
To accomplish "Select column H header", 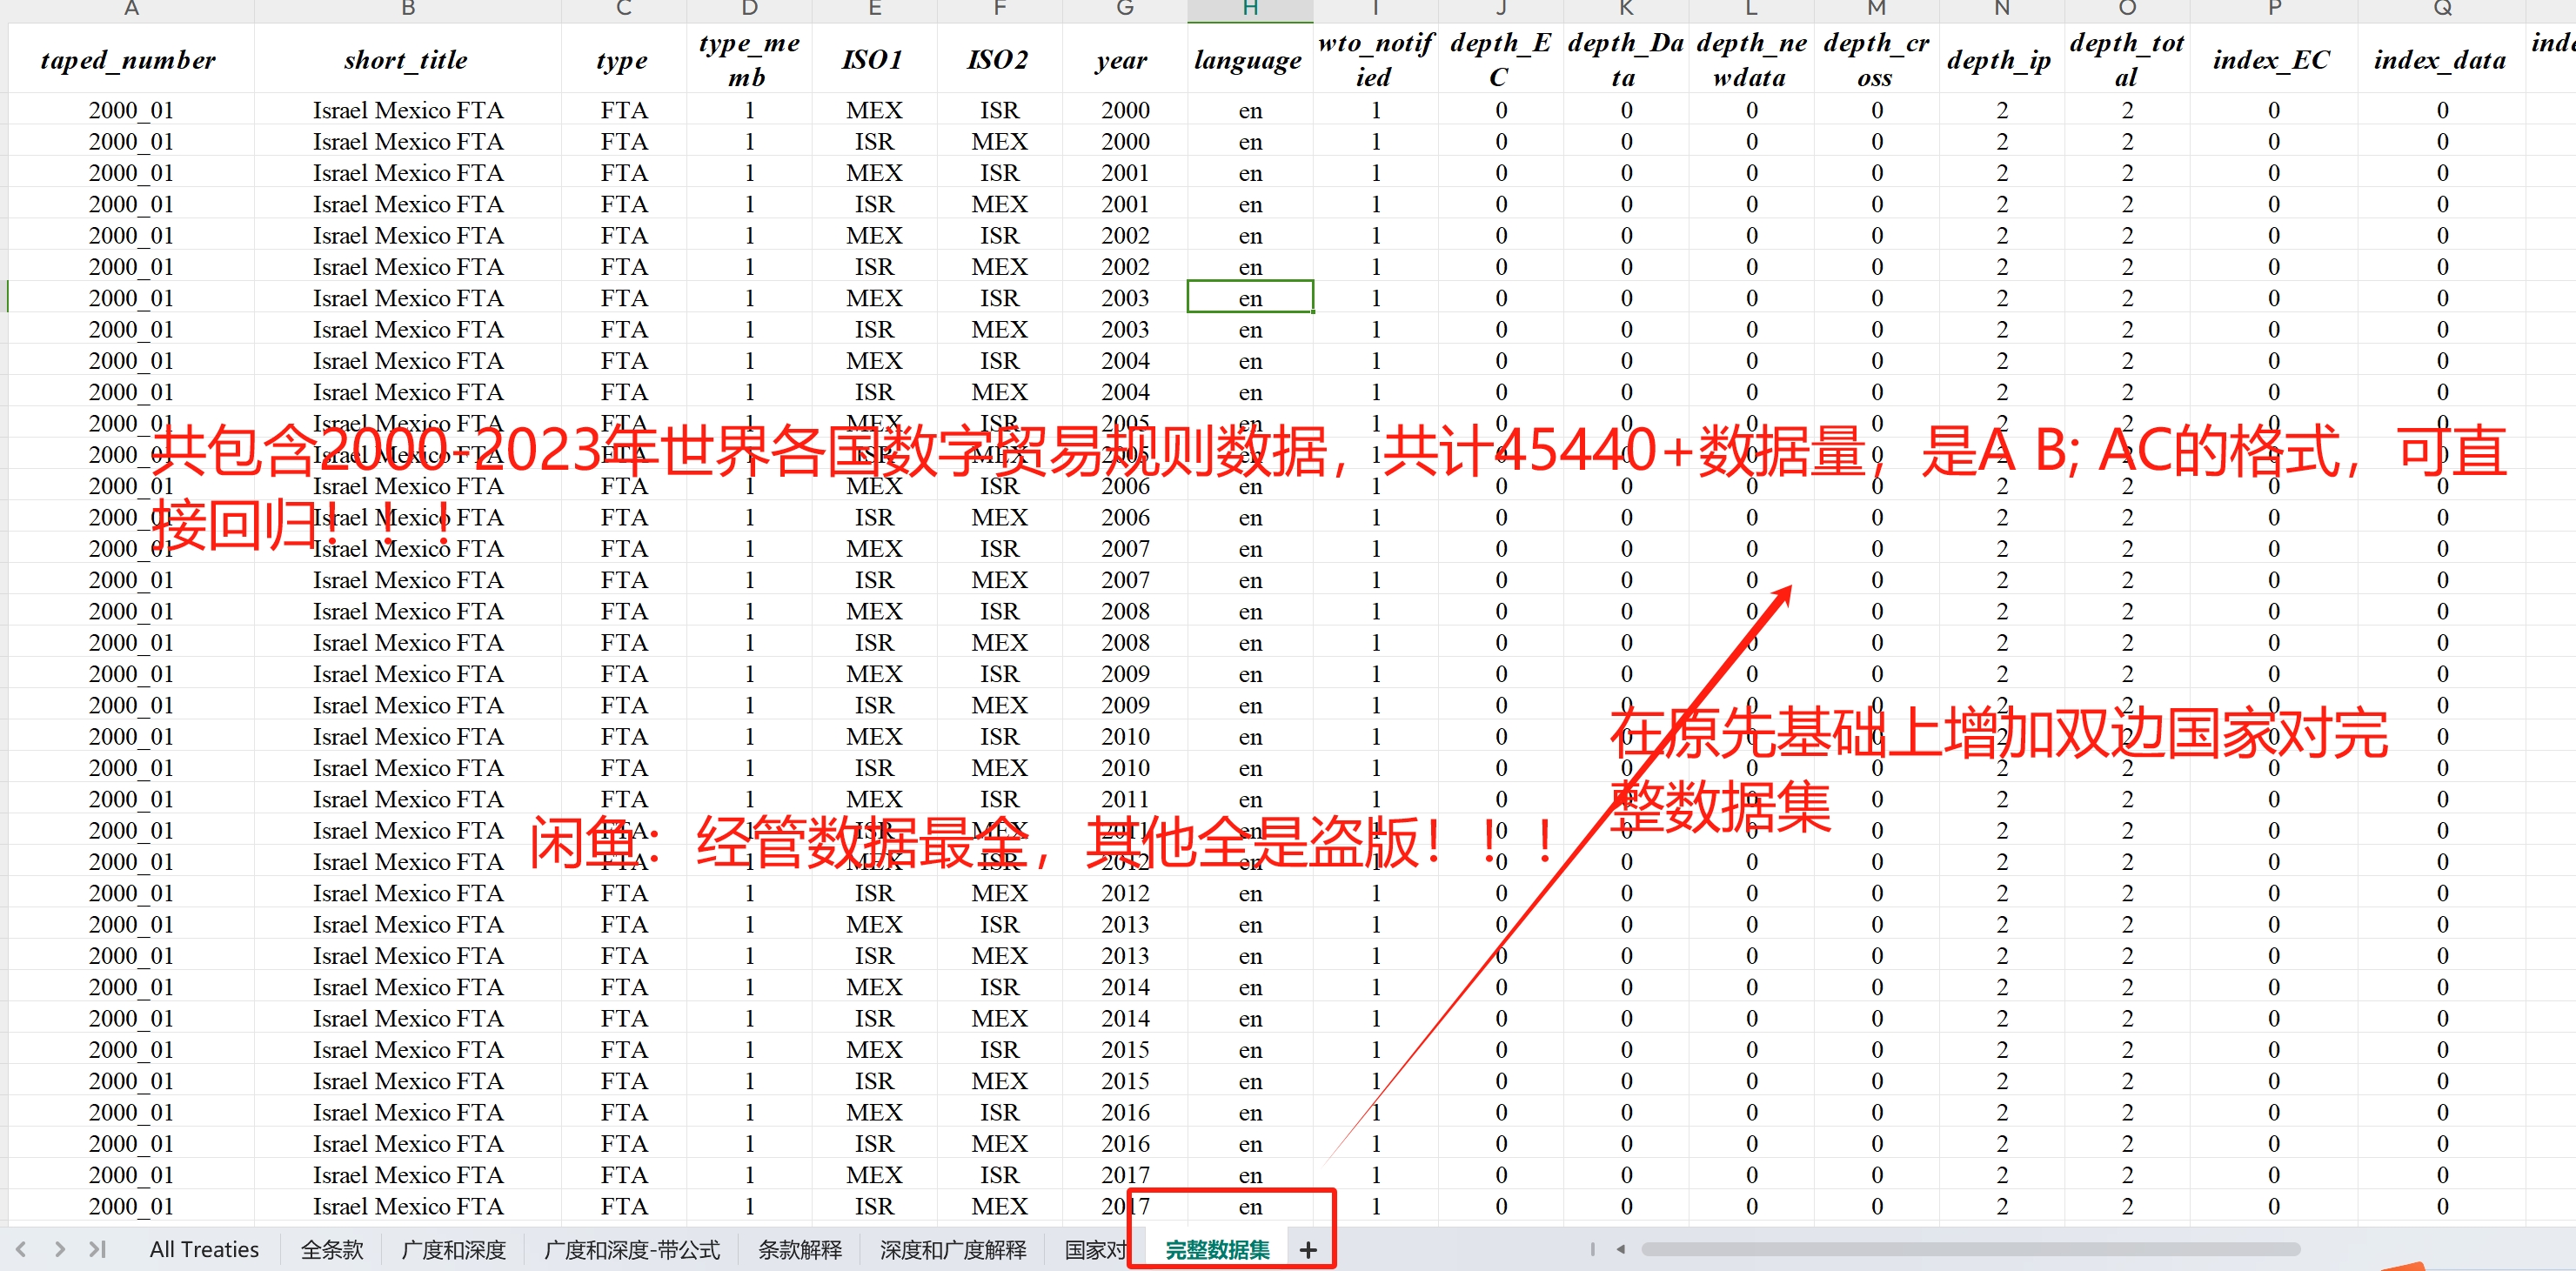I will pos(1249,9).
